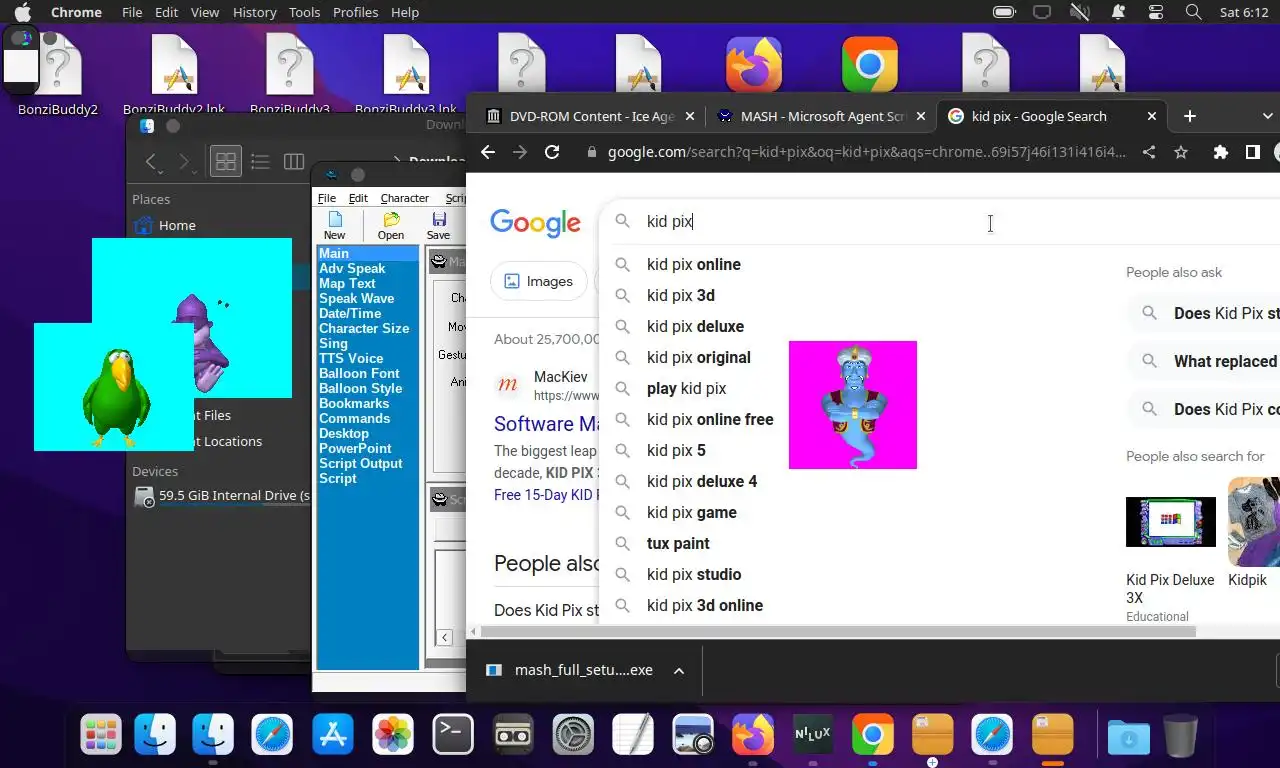Image resolution: width=1280 pixels, height=768 pixels.
Task: Open Firefox shortcut on the desktop
Action: click(x=754, y=66)
